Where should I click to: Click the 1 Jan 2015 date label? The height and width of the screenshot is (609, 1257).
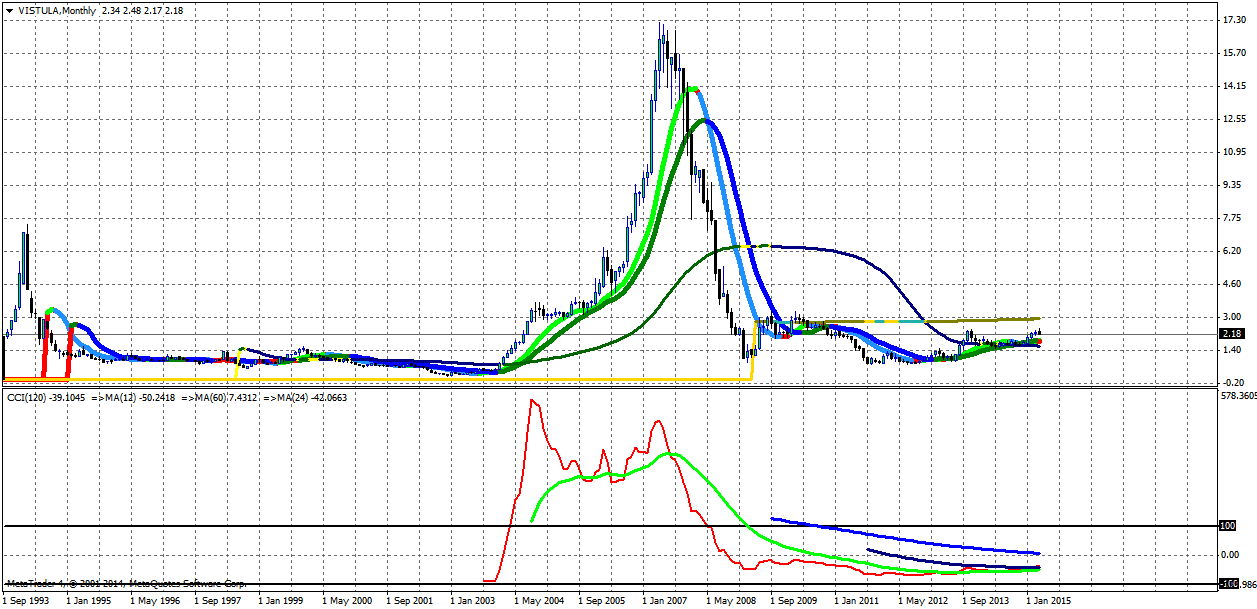1050,601
